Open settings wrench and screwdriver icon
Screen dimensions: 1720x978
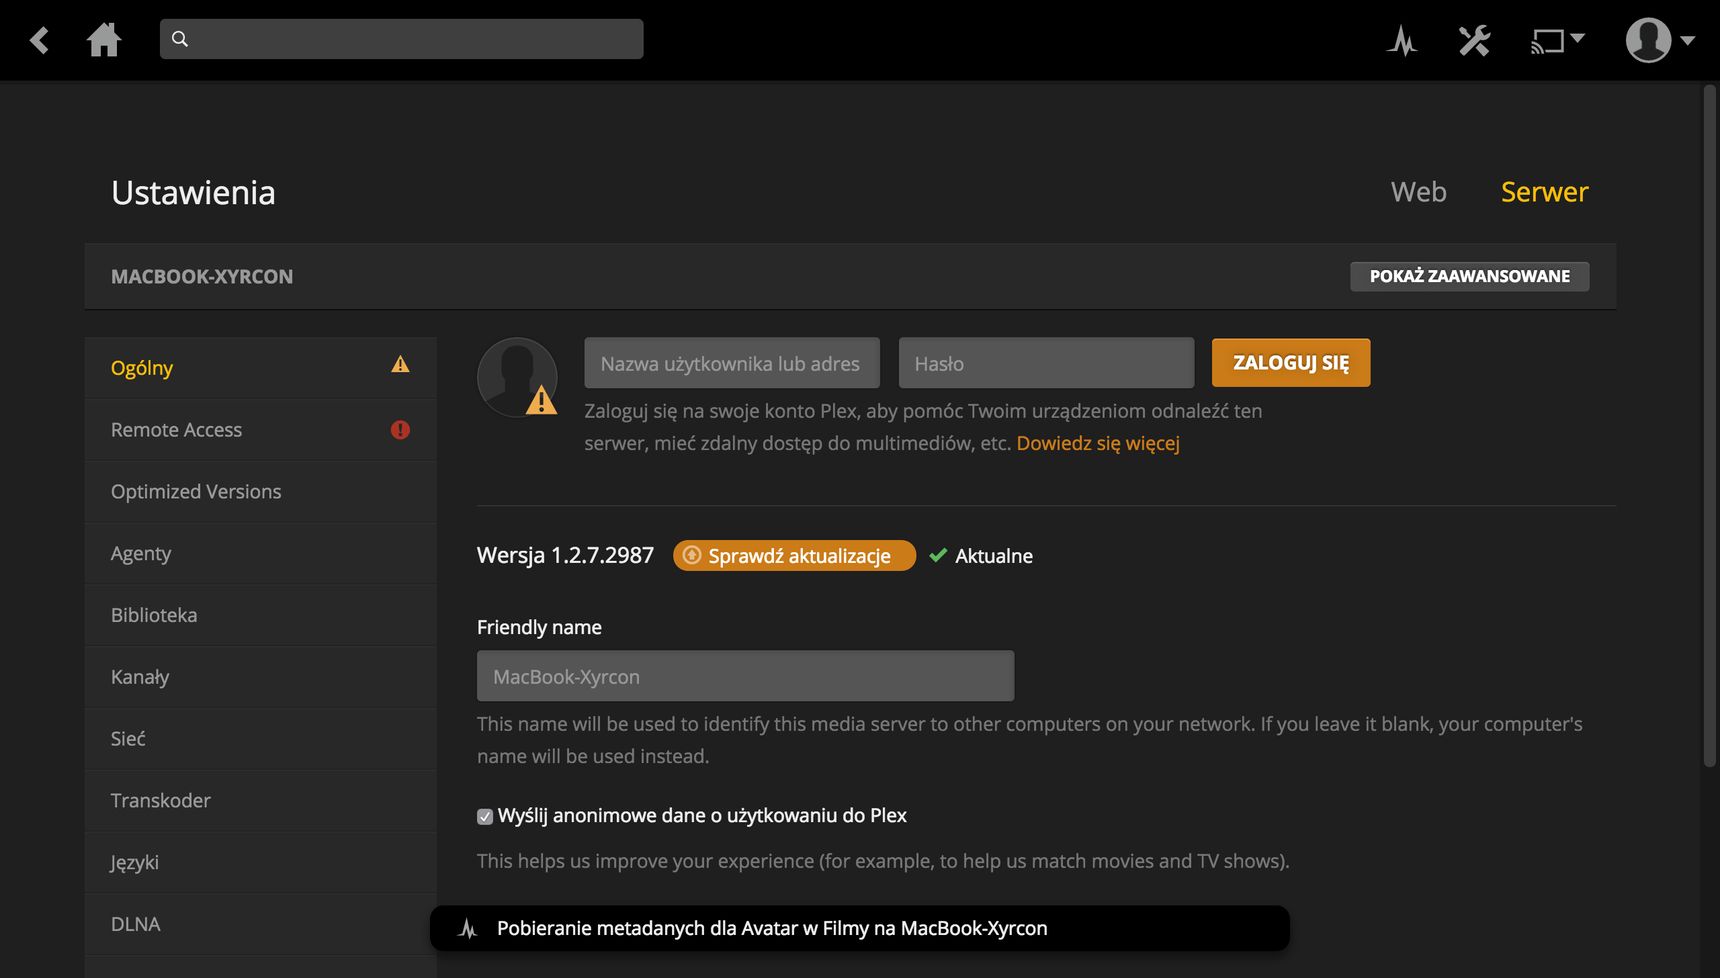(x=1474, y=40)
